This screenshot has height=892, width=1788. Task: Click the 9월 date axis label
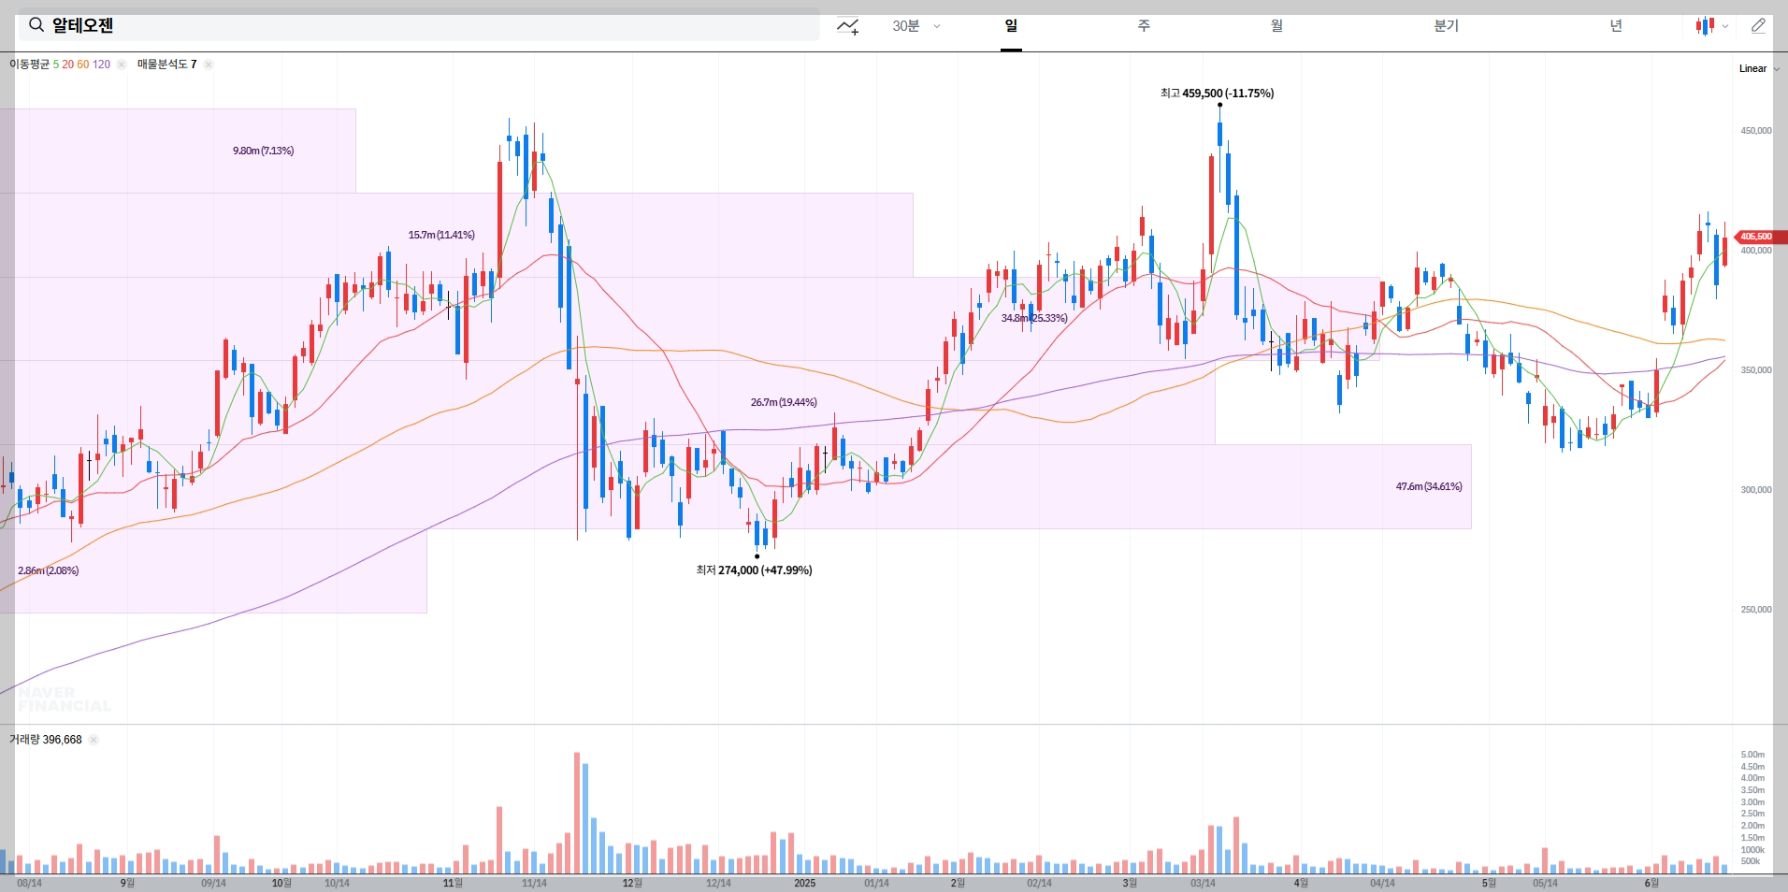click(x=127, y=883)
